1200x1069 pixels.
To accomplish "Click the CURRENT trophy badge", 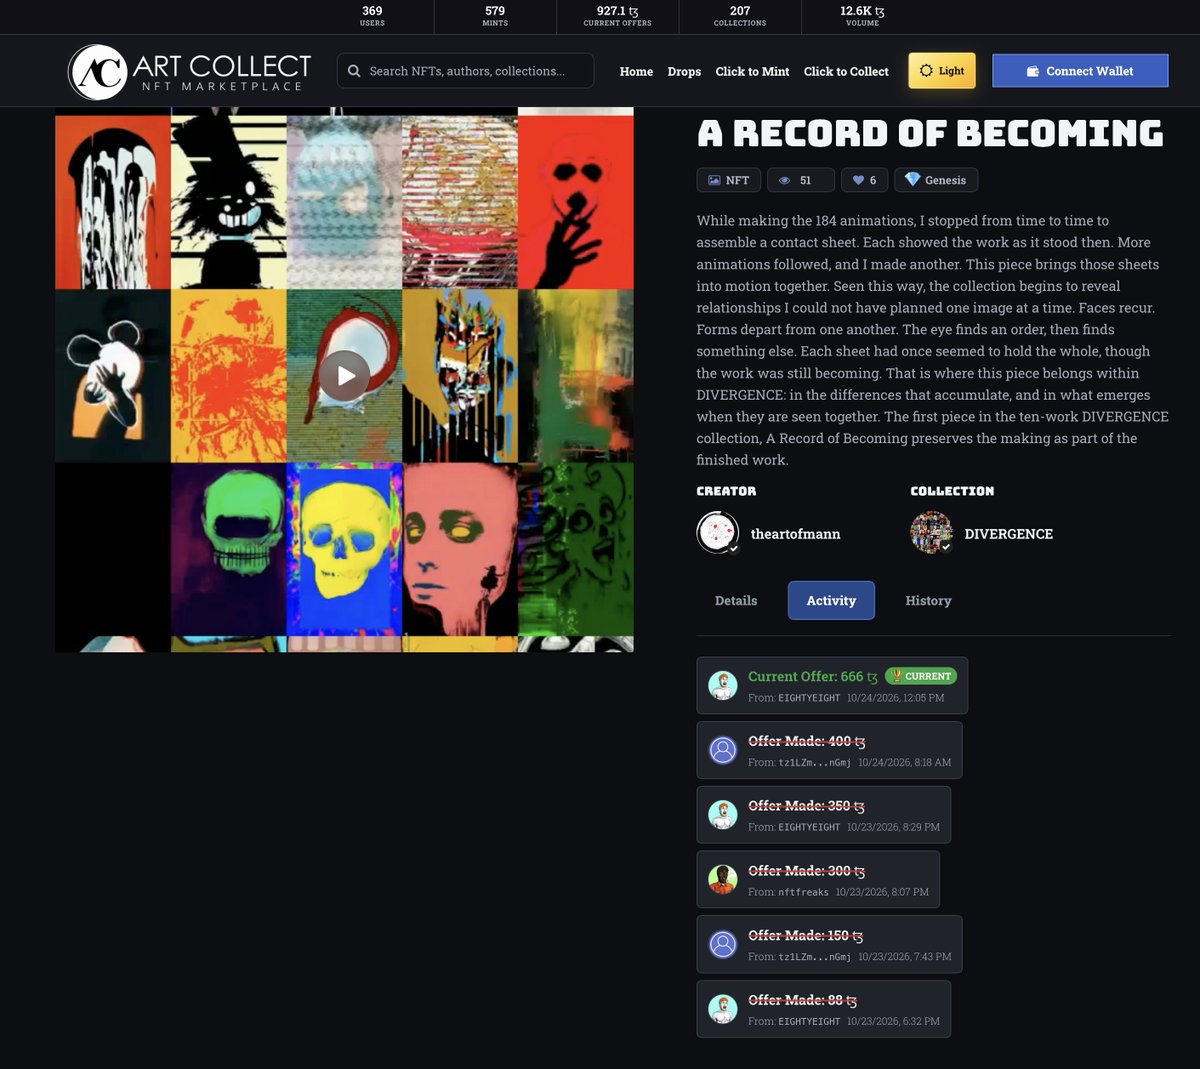I will point(921,676).
